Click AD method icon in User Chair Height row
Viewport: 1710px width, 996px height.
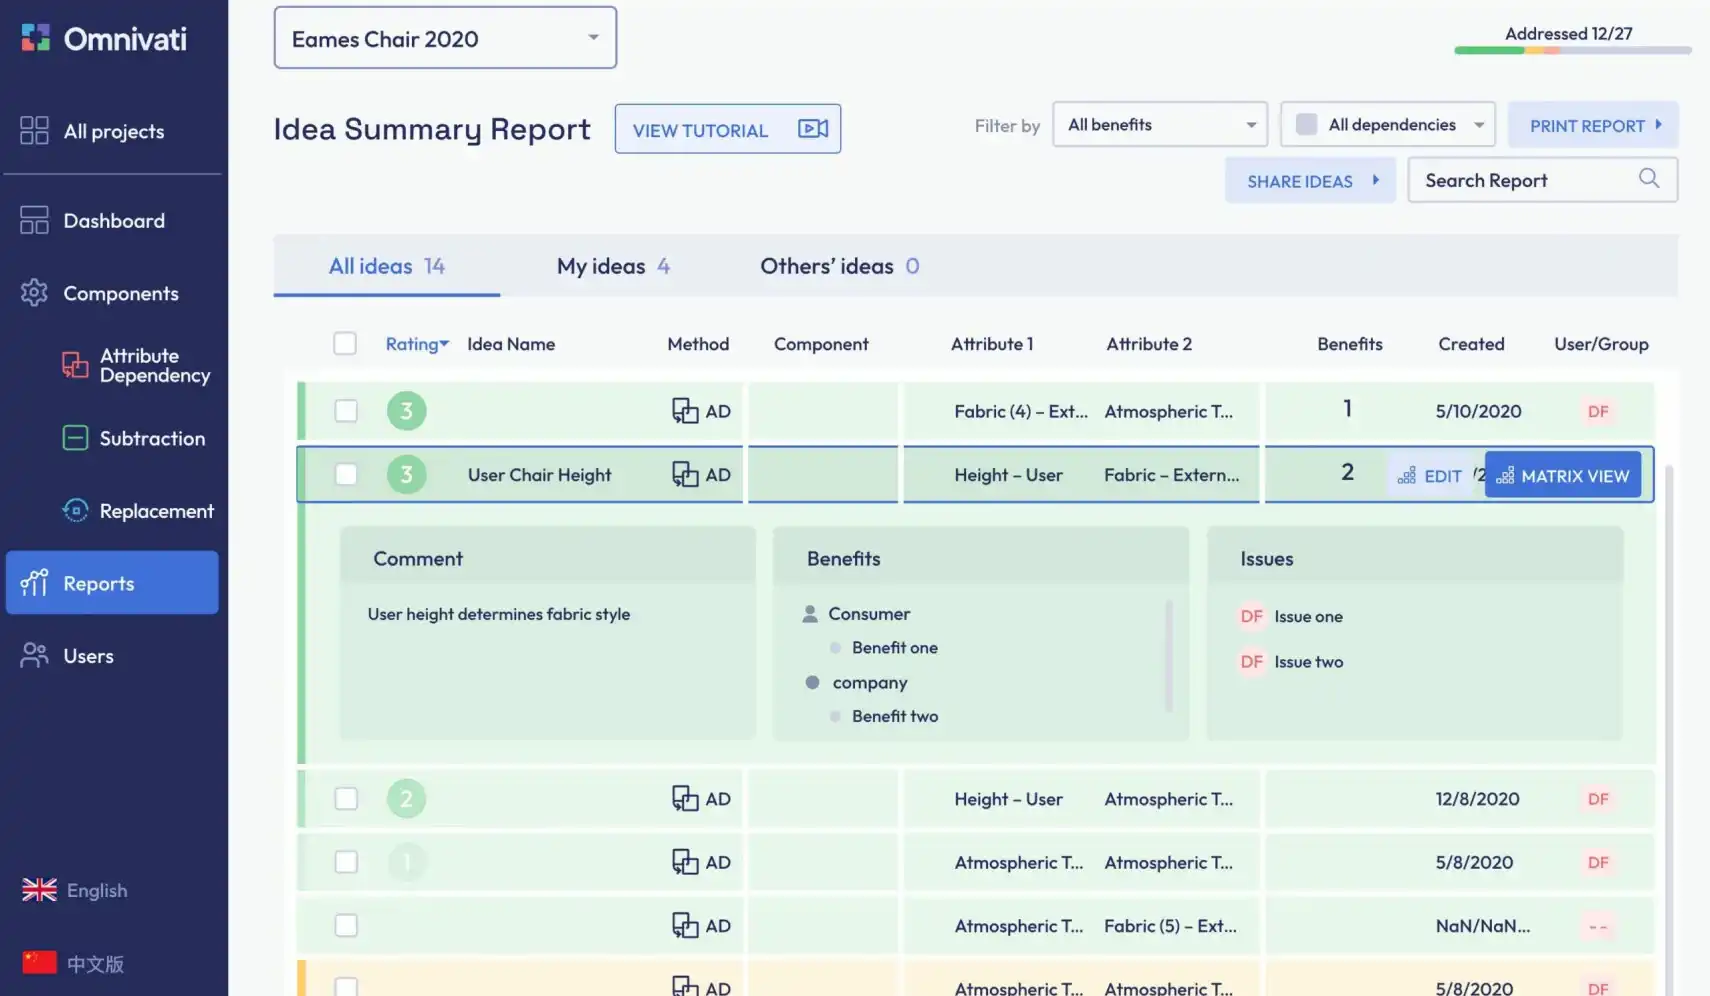click(x=685, y=474)
